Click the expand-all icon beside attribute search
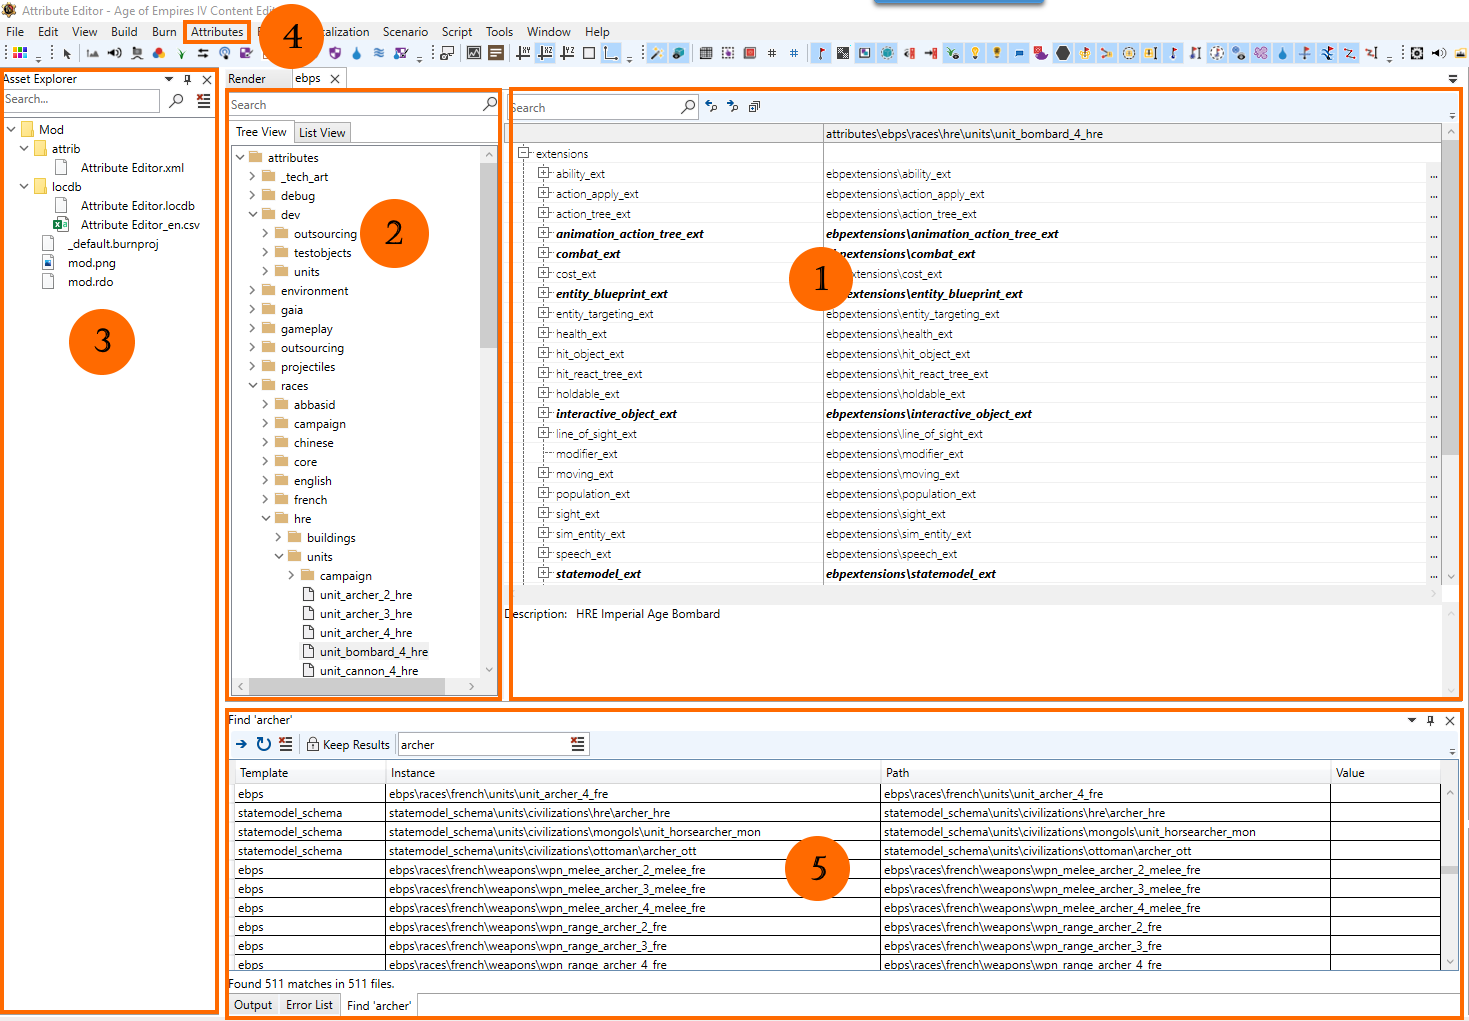The height and width of the screenshot is (1021, 1469). (754, 106)
